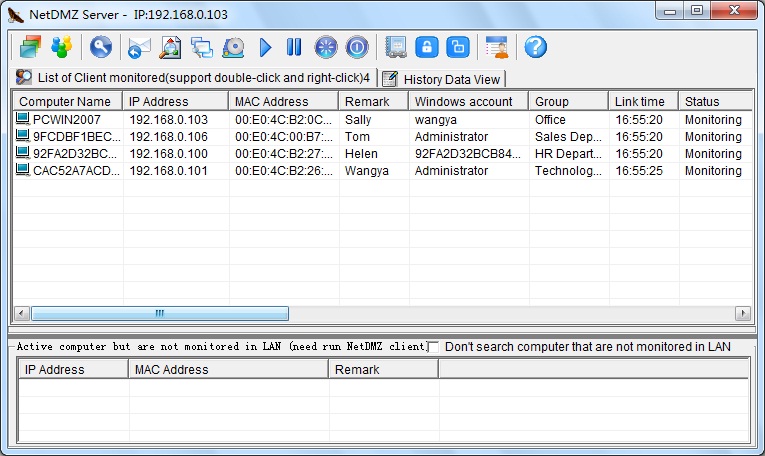Select the CAC52A7ACD... computer row
Screen dimensions: 765x456
coord(382,171)
